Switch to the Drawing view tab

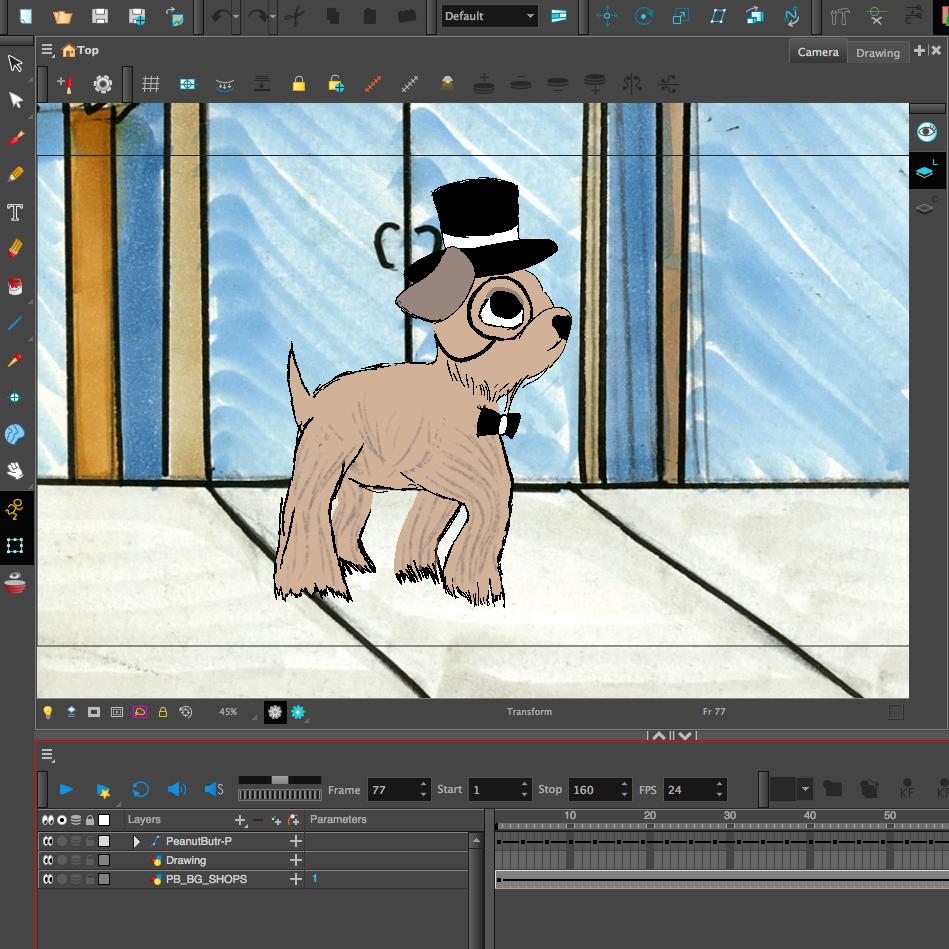point(877,53)
